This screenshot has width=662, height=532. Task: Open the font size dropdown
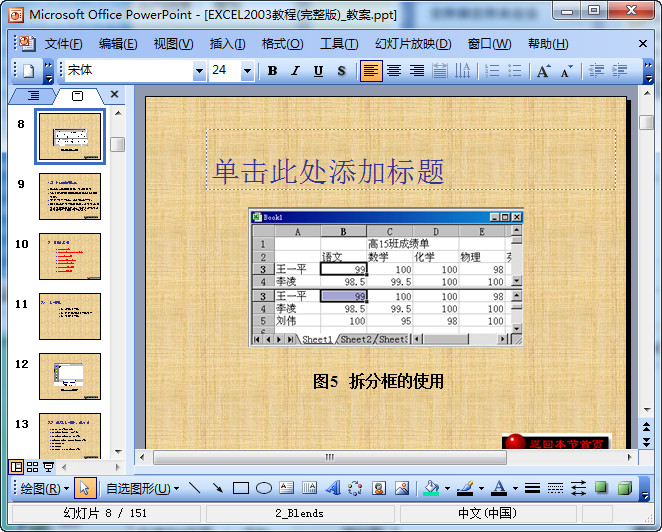tap(247, 71)
